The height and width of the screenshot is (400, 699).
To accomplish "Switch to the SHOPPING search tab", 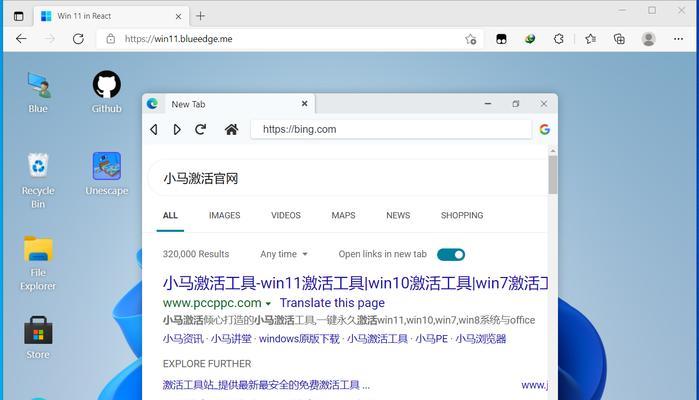I will click(x=462, y=215).
